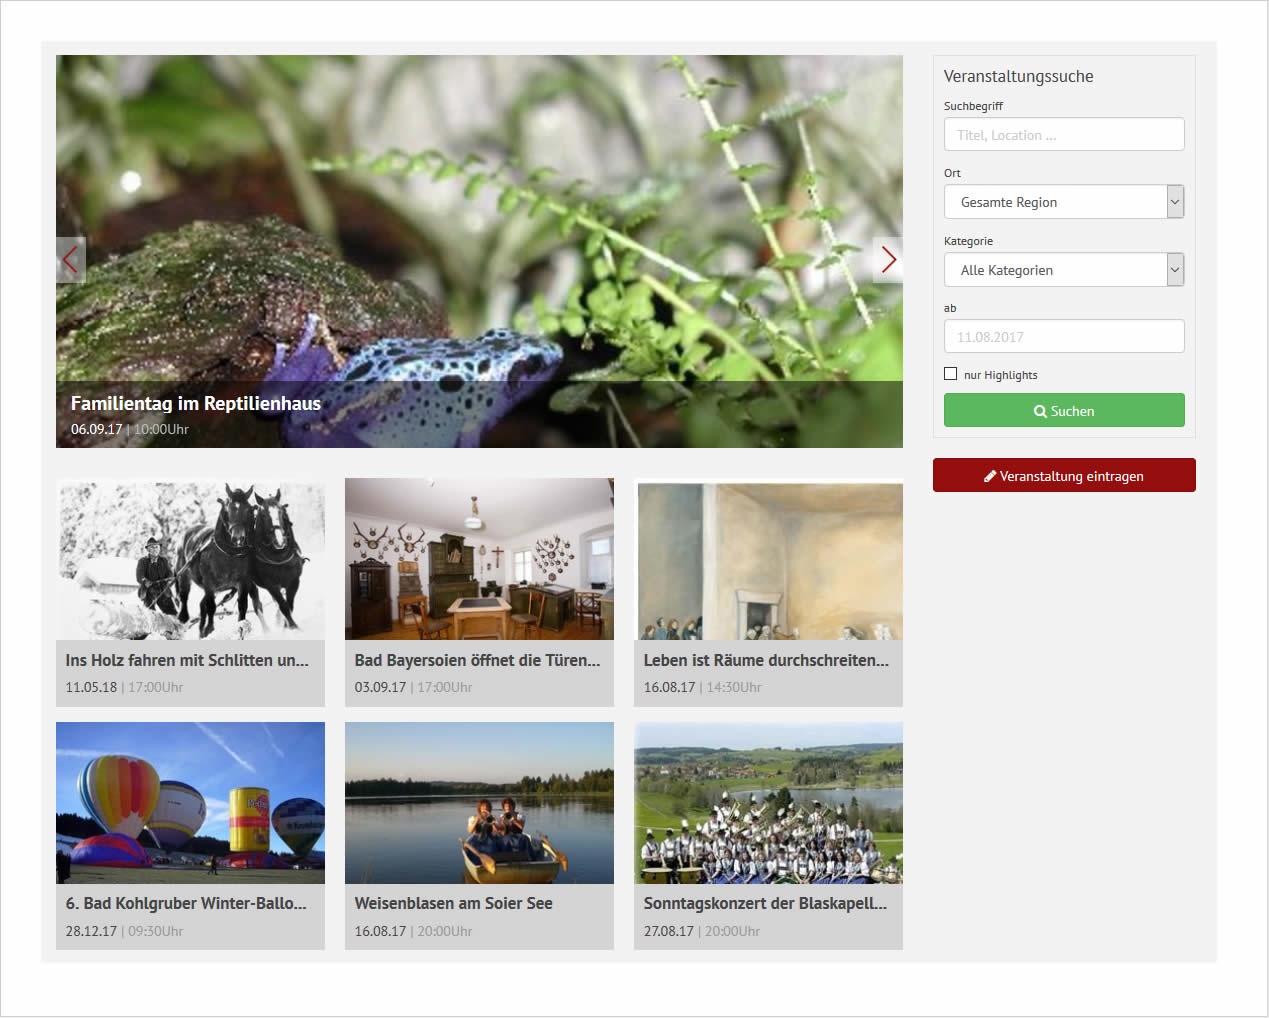Screen dimensions: 1269x1018
Task: View the lake boat musicians thumbnail
Action: [x=479, y=803]
